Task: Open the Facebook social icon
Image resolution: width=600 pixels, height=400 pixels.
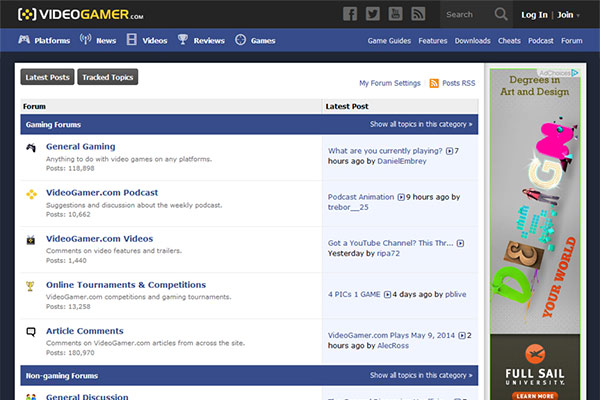Action: [350, 14]
